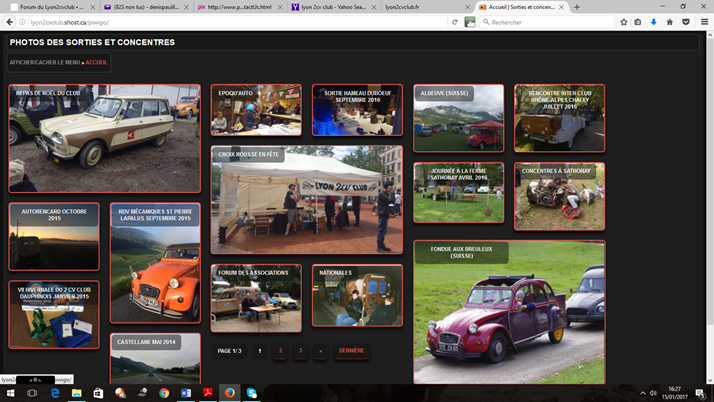Click the Accueil breadcrumb link
Screen dimensions: 714x402
[96, 62]
